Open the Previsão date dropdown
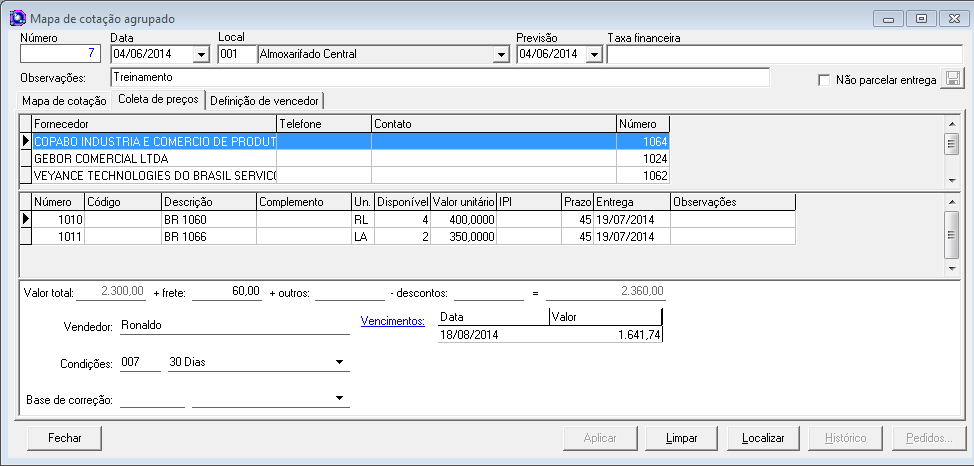Image resolution: width=974 pixels, height=466 pixels. 593,54
